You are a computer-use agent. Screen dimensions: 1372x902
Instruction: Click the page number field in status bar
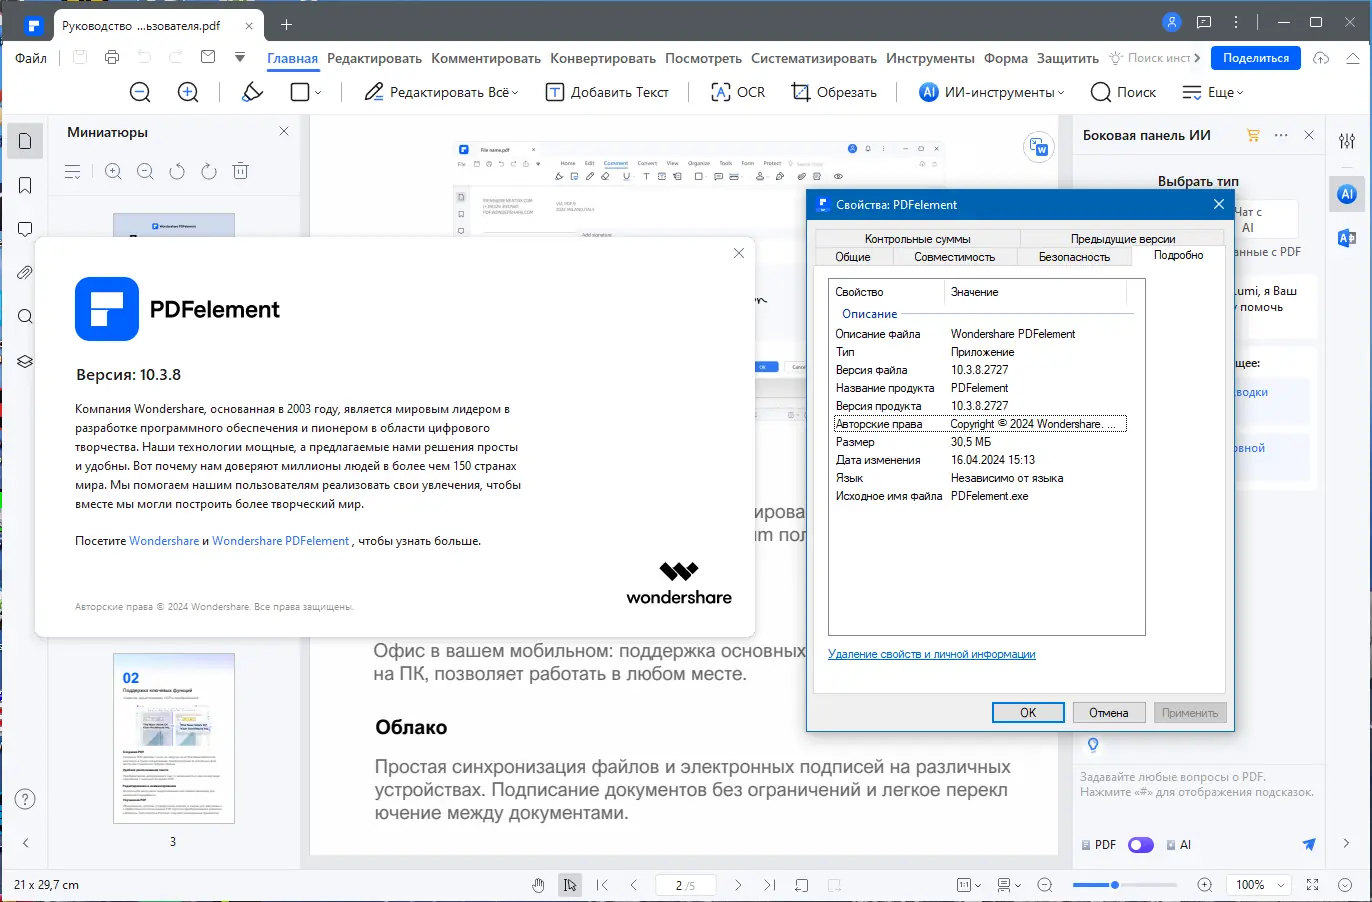pyautogui.click(x=685, y=885)
